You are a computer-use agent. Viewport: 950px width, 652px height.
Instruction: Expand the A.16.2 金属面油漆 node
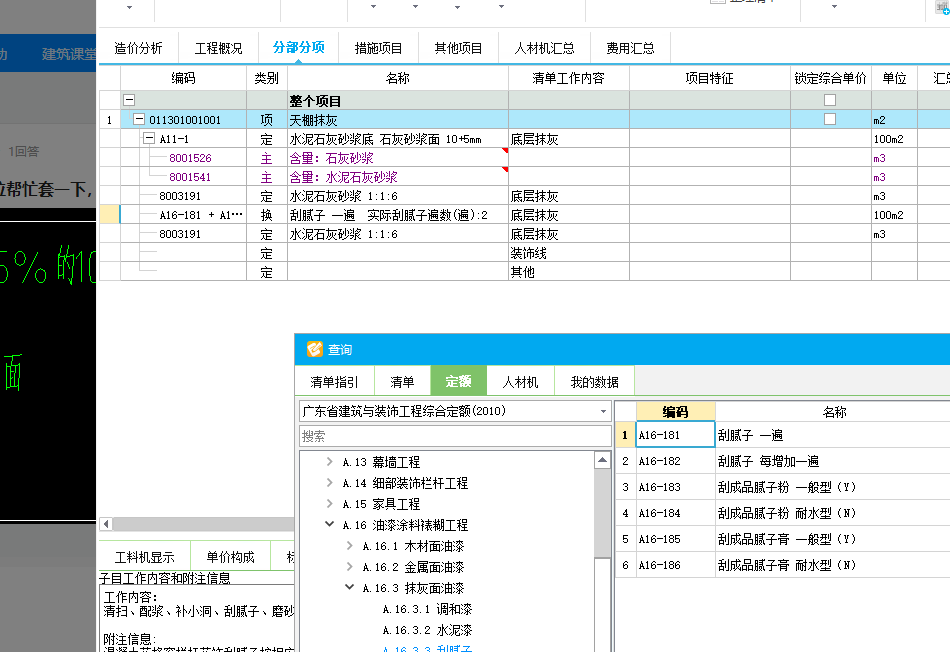(350, 567)
